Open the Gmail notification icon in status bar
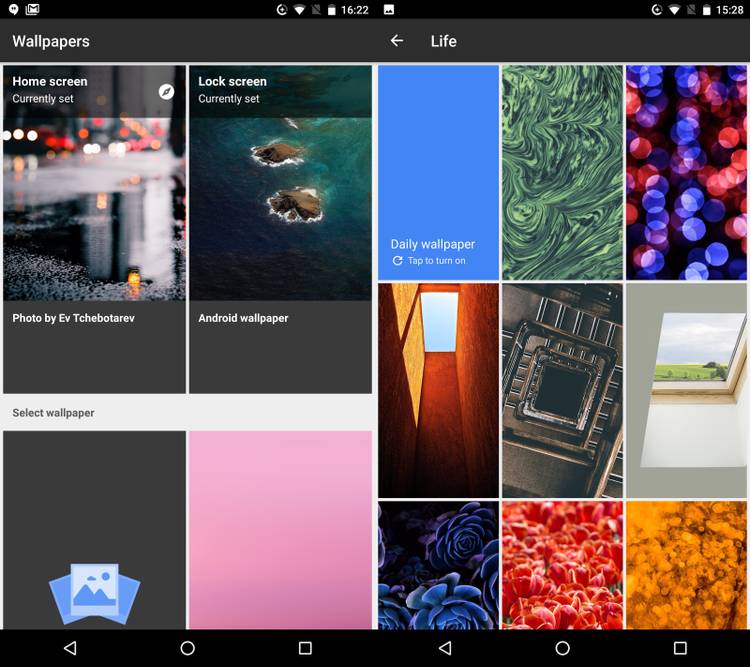 [x=33, y=9]
